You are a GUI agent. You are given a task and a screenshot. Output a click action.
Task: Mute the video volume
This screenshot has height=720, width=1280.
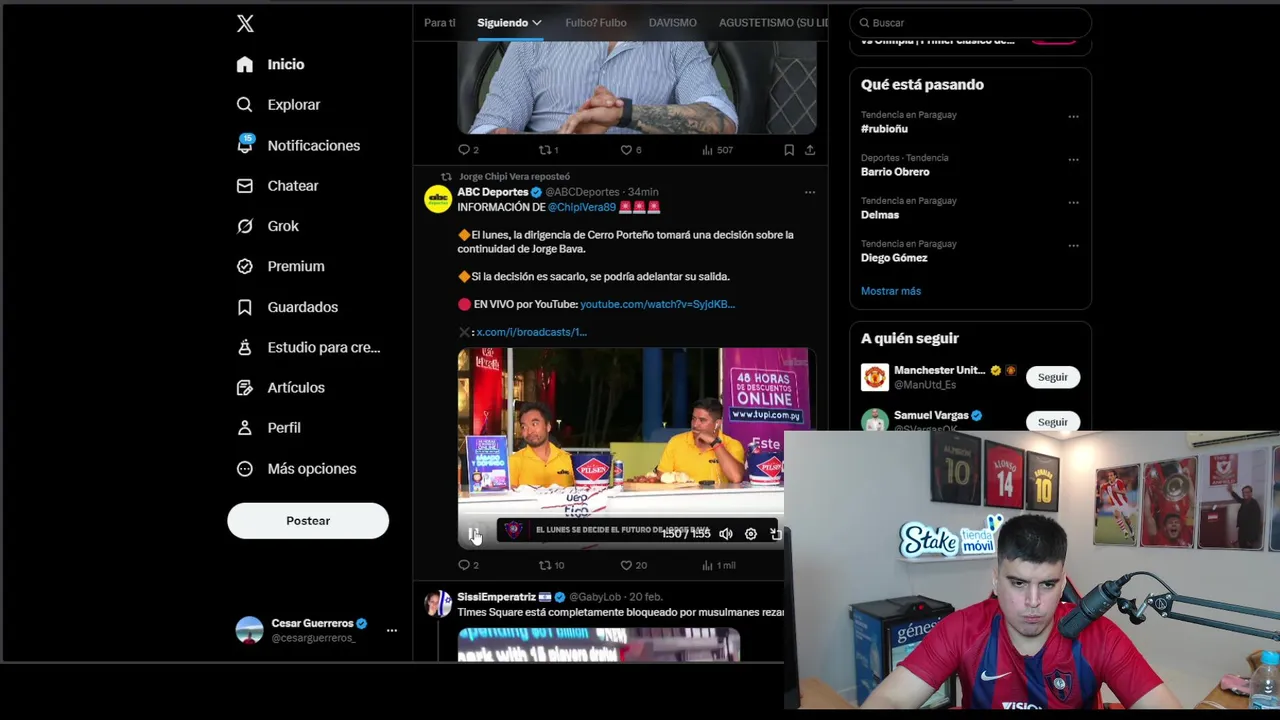pyautogui.click(x=726, y=534)
